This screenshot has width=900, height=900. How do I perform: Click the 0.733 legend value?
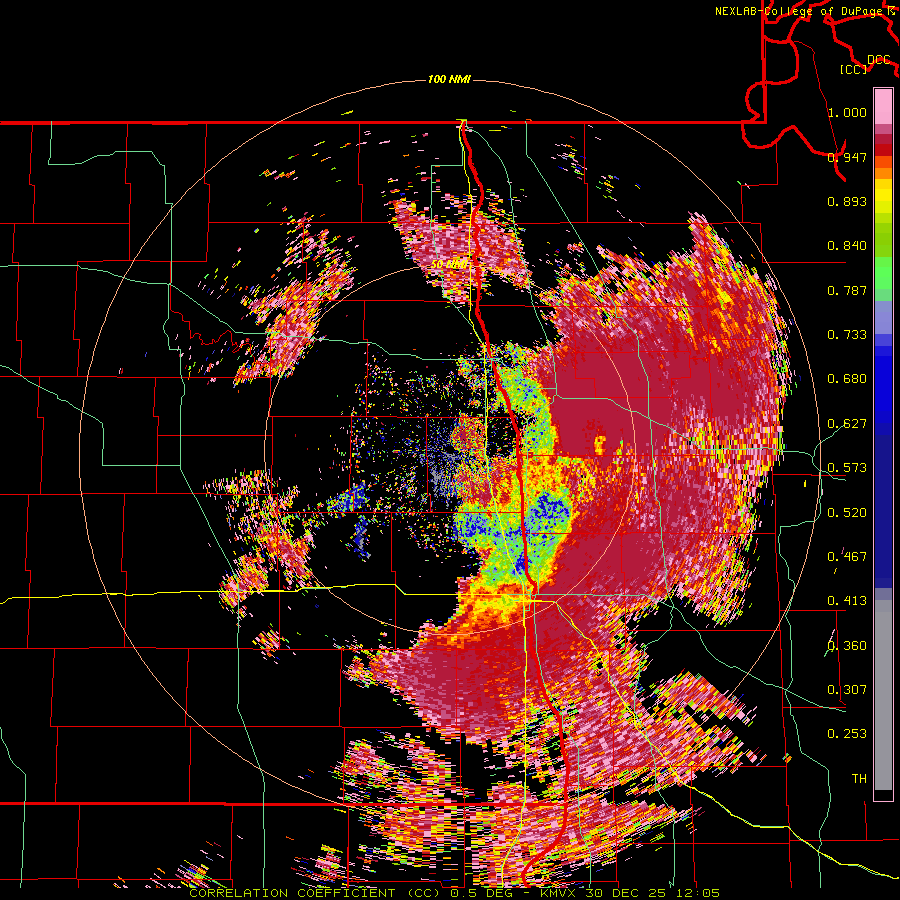(x=847, y=335)
